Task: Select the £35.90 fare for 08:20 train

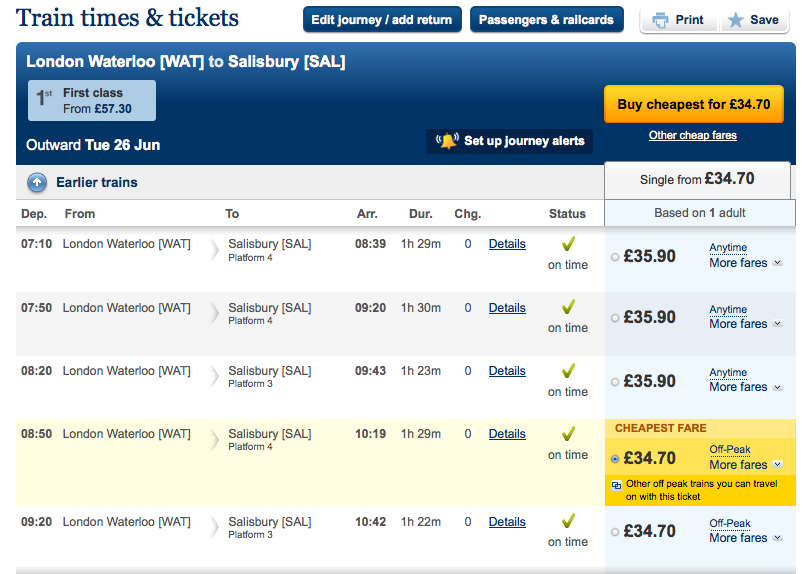Action: 615,381
